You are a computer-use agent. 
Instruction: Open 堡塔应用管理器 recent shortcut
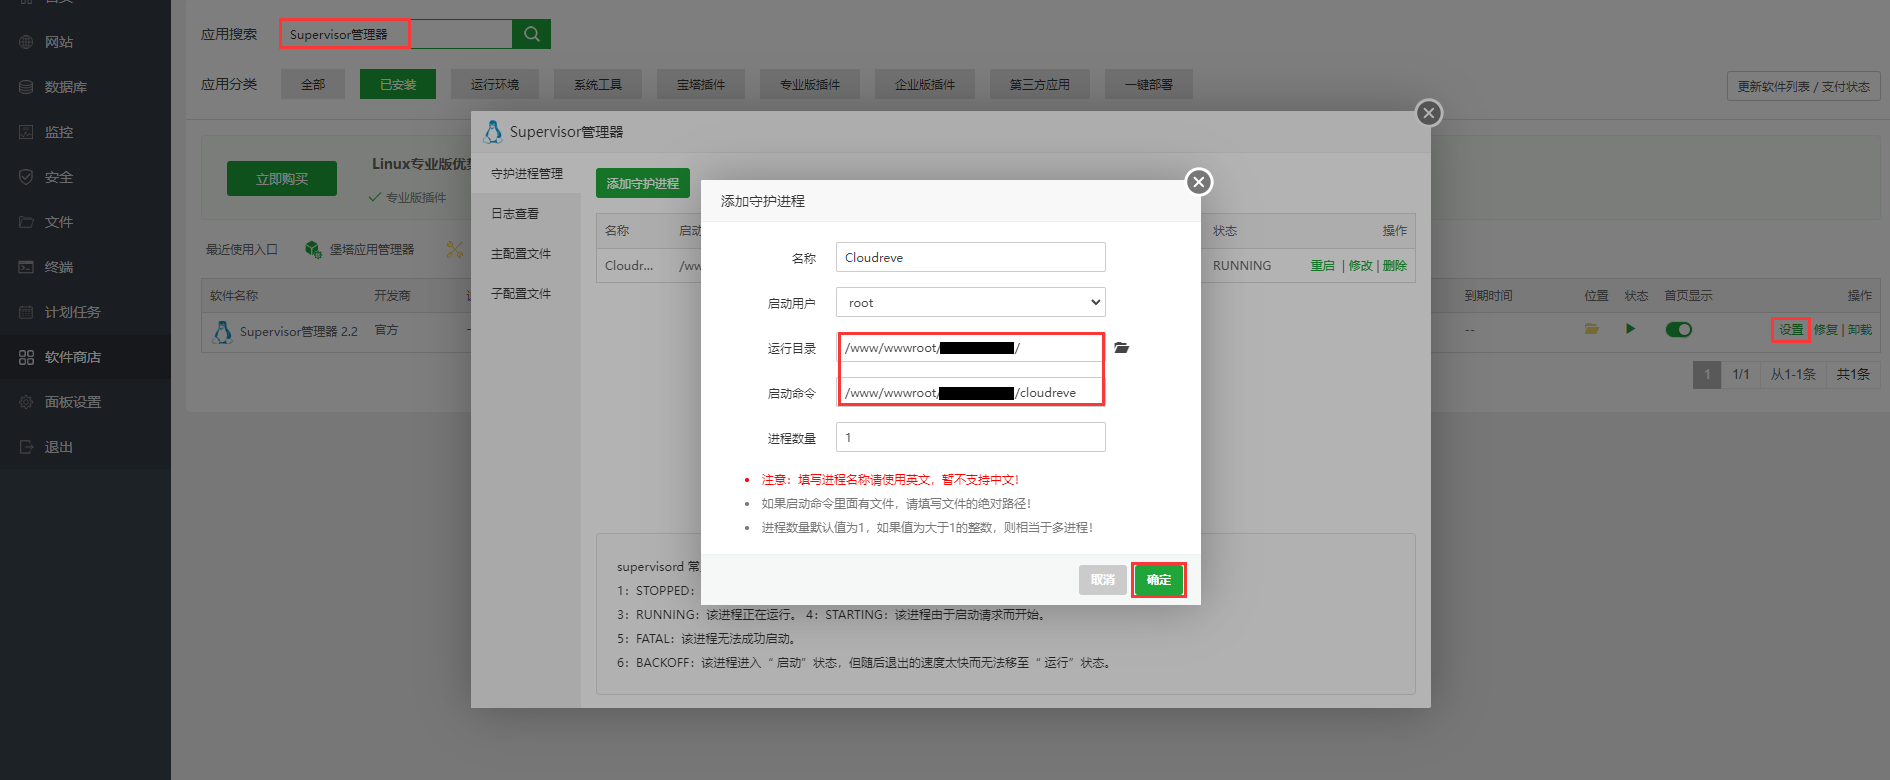pyautogui.click(x=360, y=249)
